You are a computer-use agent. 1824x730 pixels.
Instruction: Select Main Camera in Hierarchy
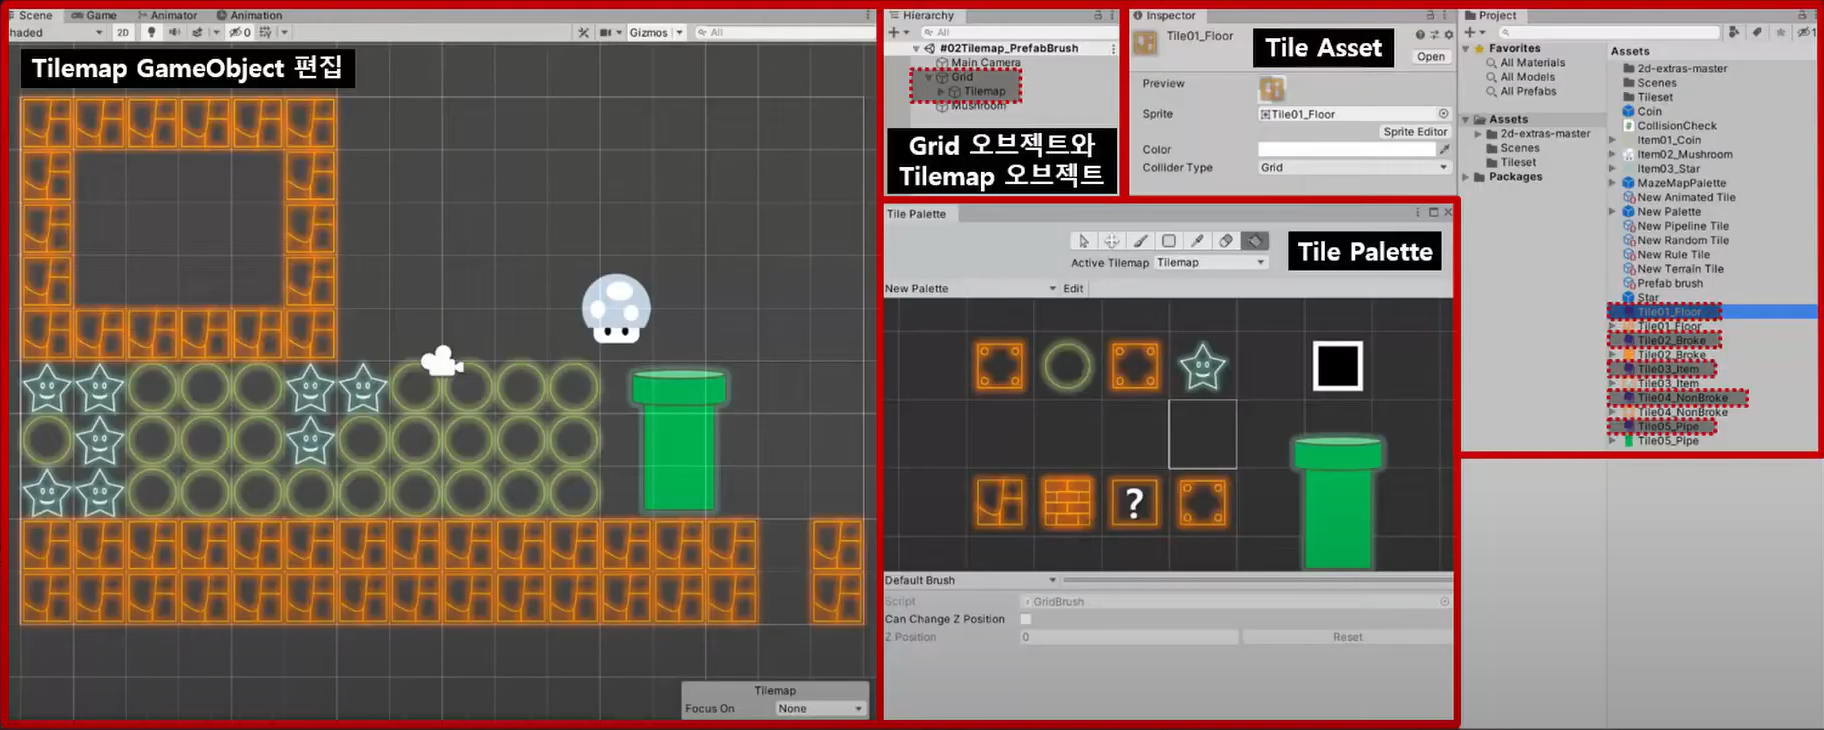coord(985,62)
